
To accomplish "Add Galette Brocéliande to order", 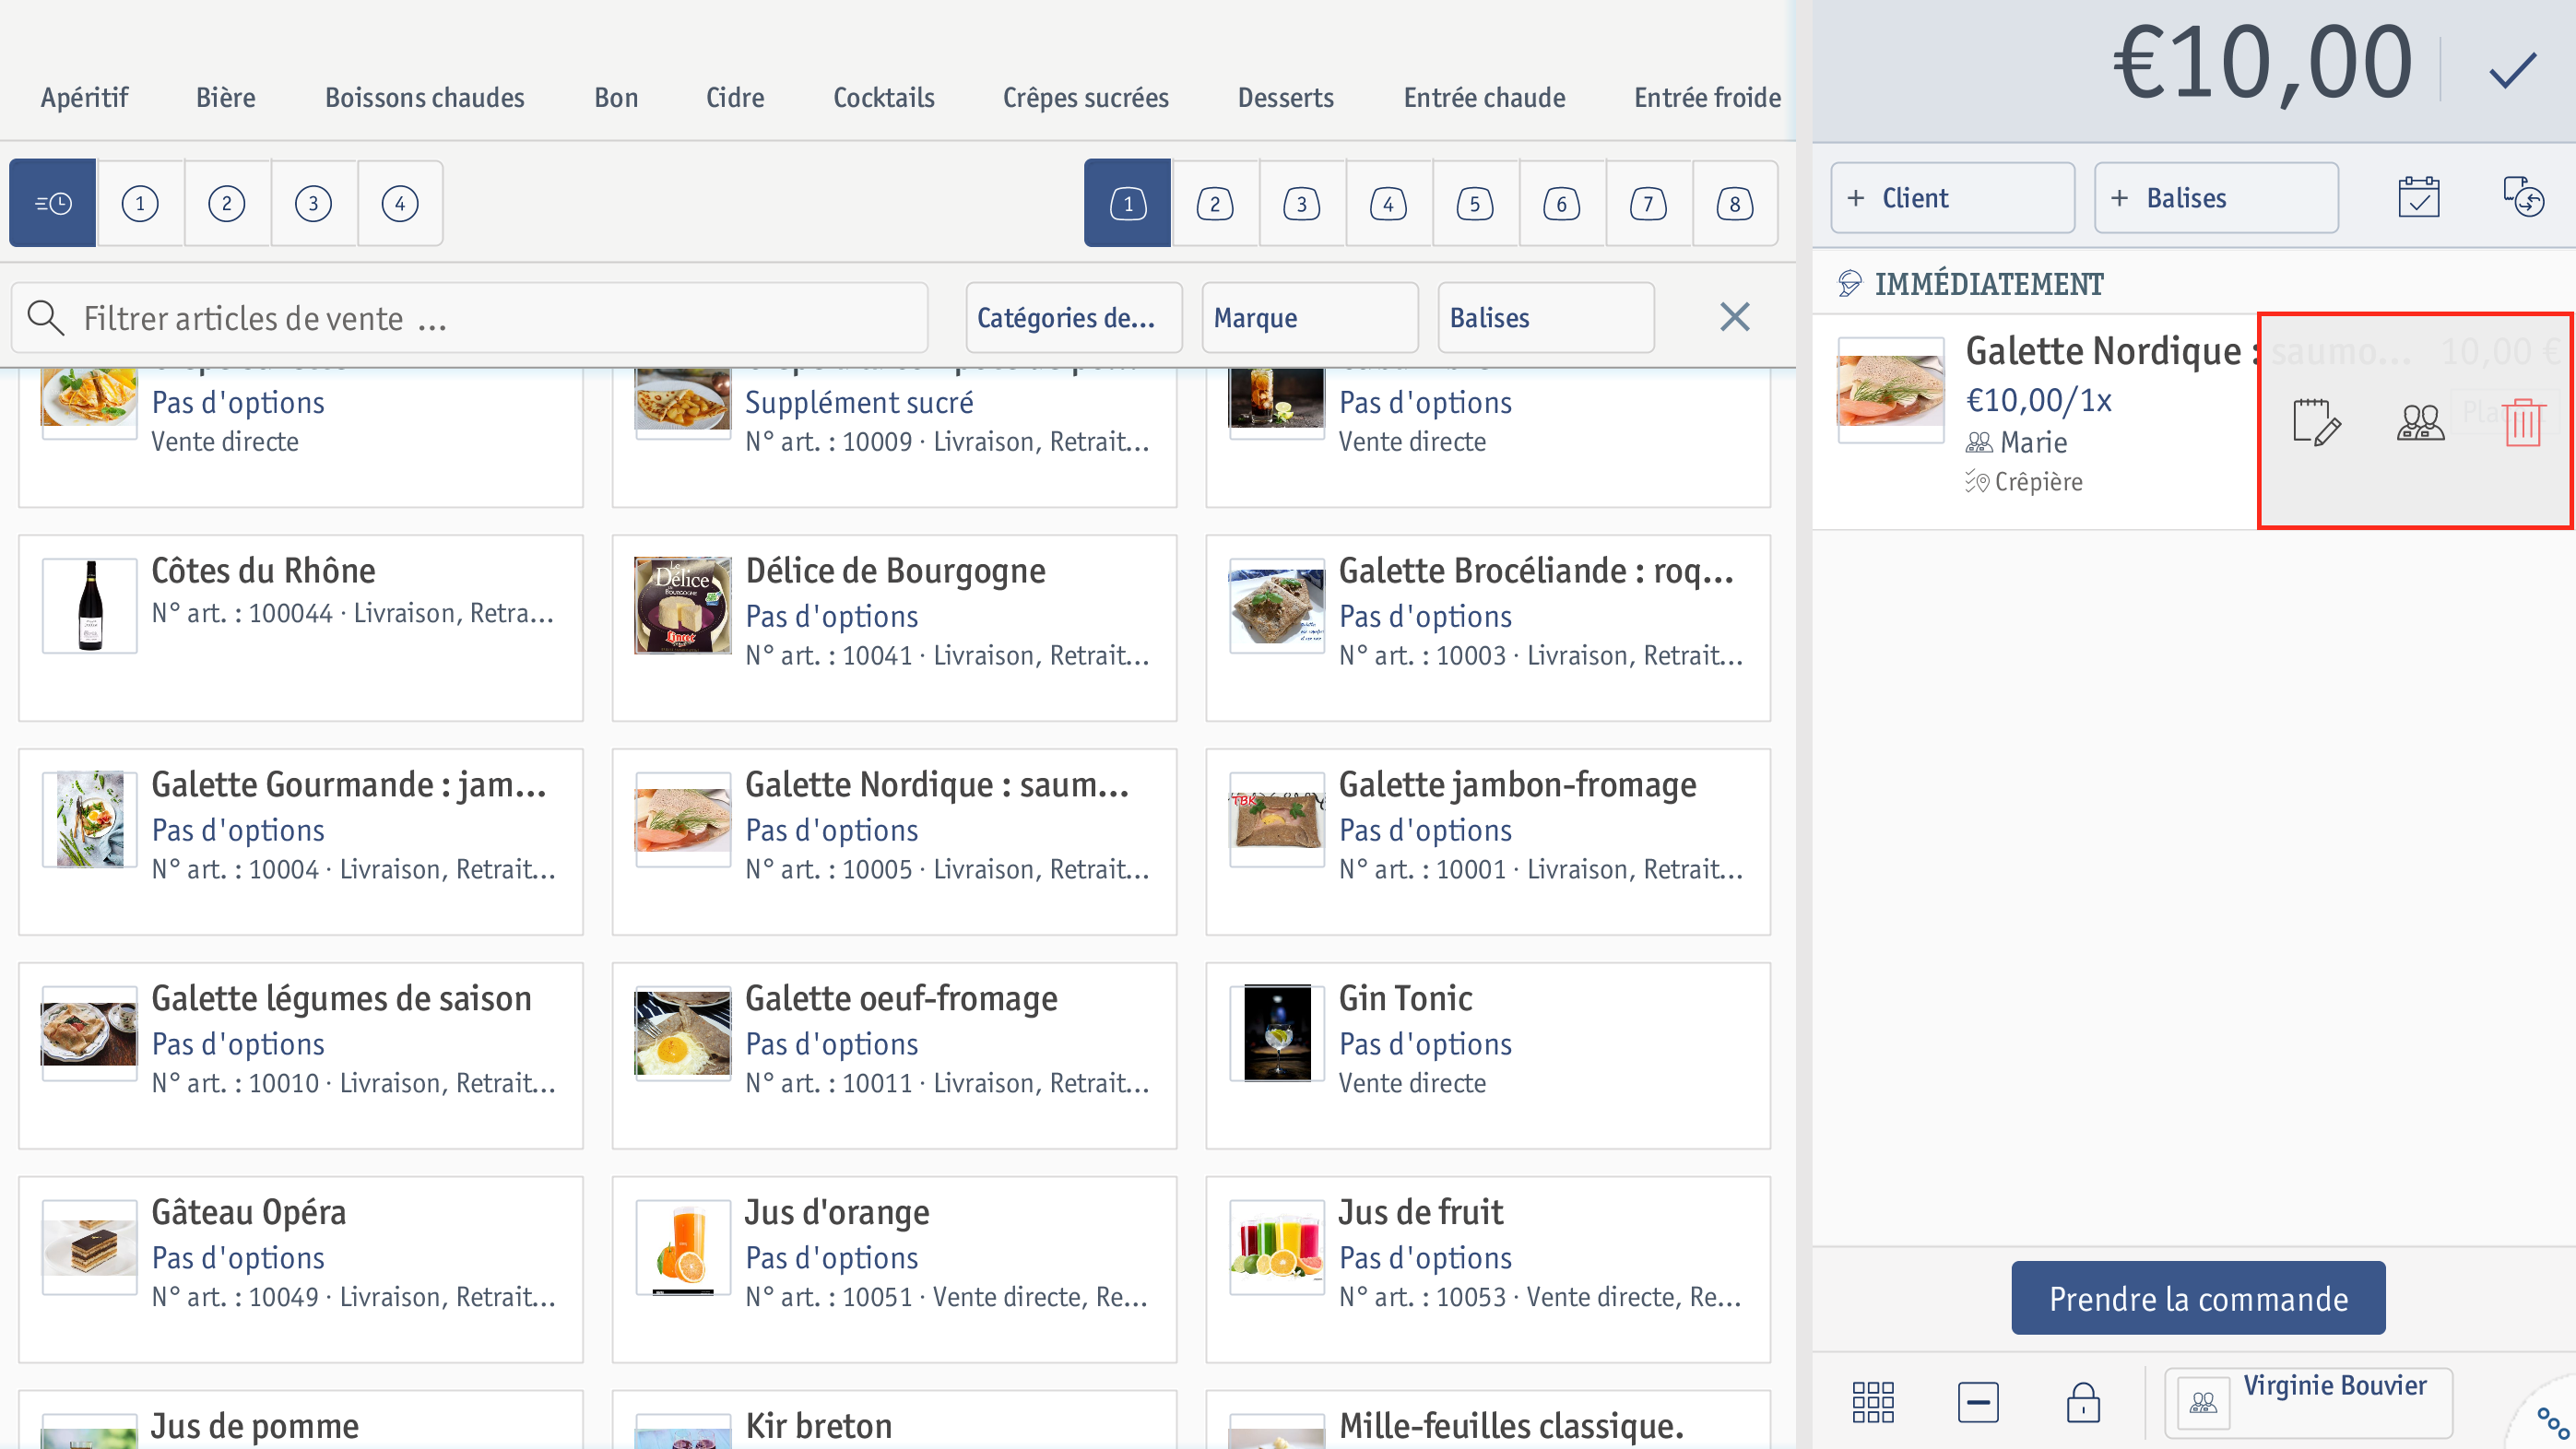I will pos(1488,628).
